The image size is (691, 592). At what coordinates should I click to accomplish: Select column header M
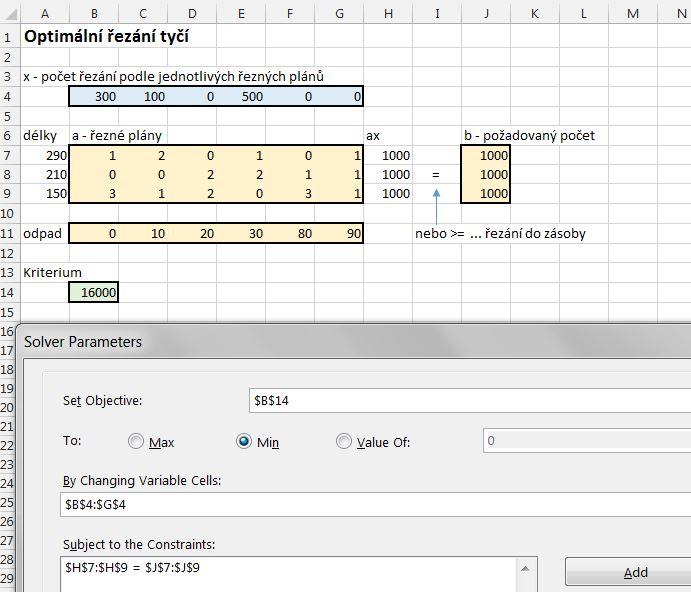(x=633, y=13)
